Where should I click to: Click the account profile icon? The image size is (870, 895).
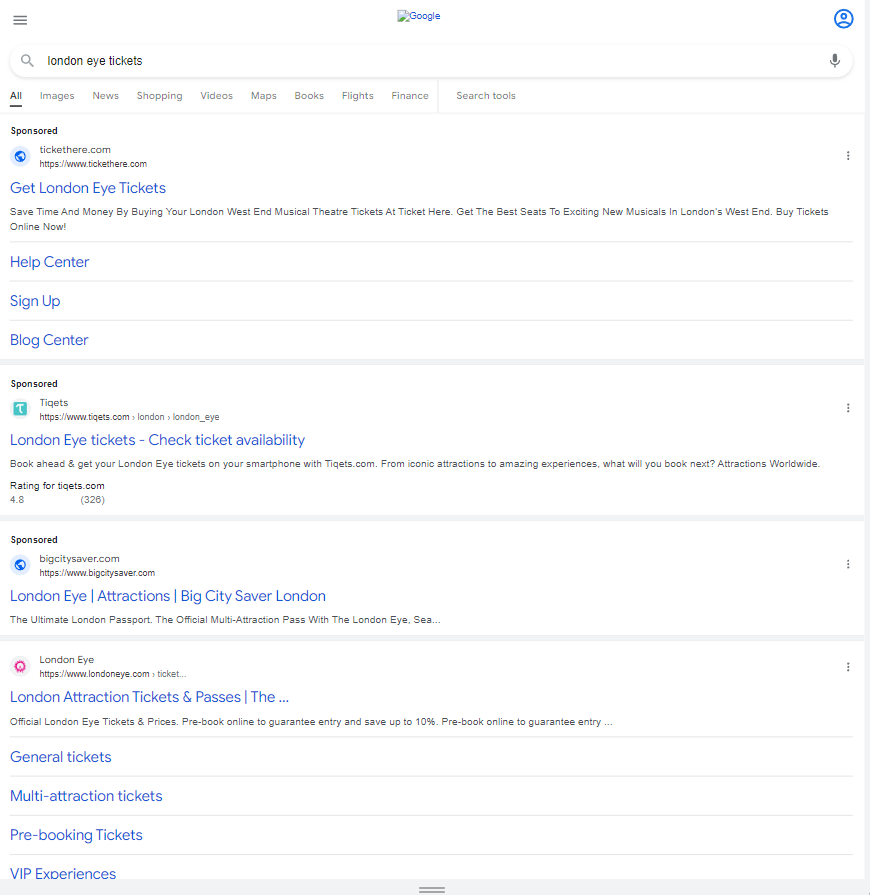[843, 19]
